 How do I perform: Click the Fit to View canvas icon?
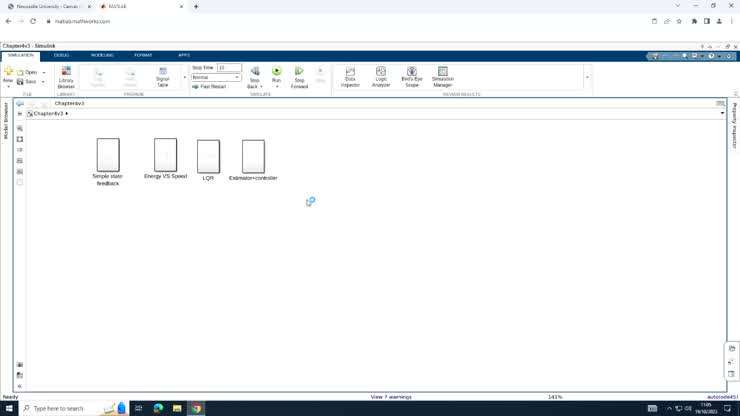click(x=20, y=139)
